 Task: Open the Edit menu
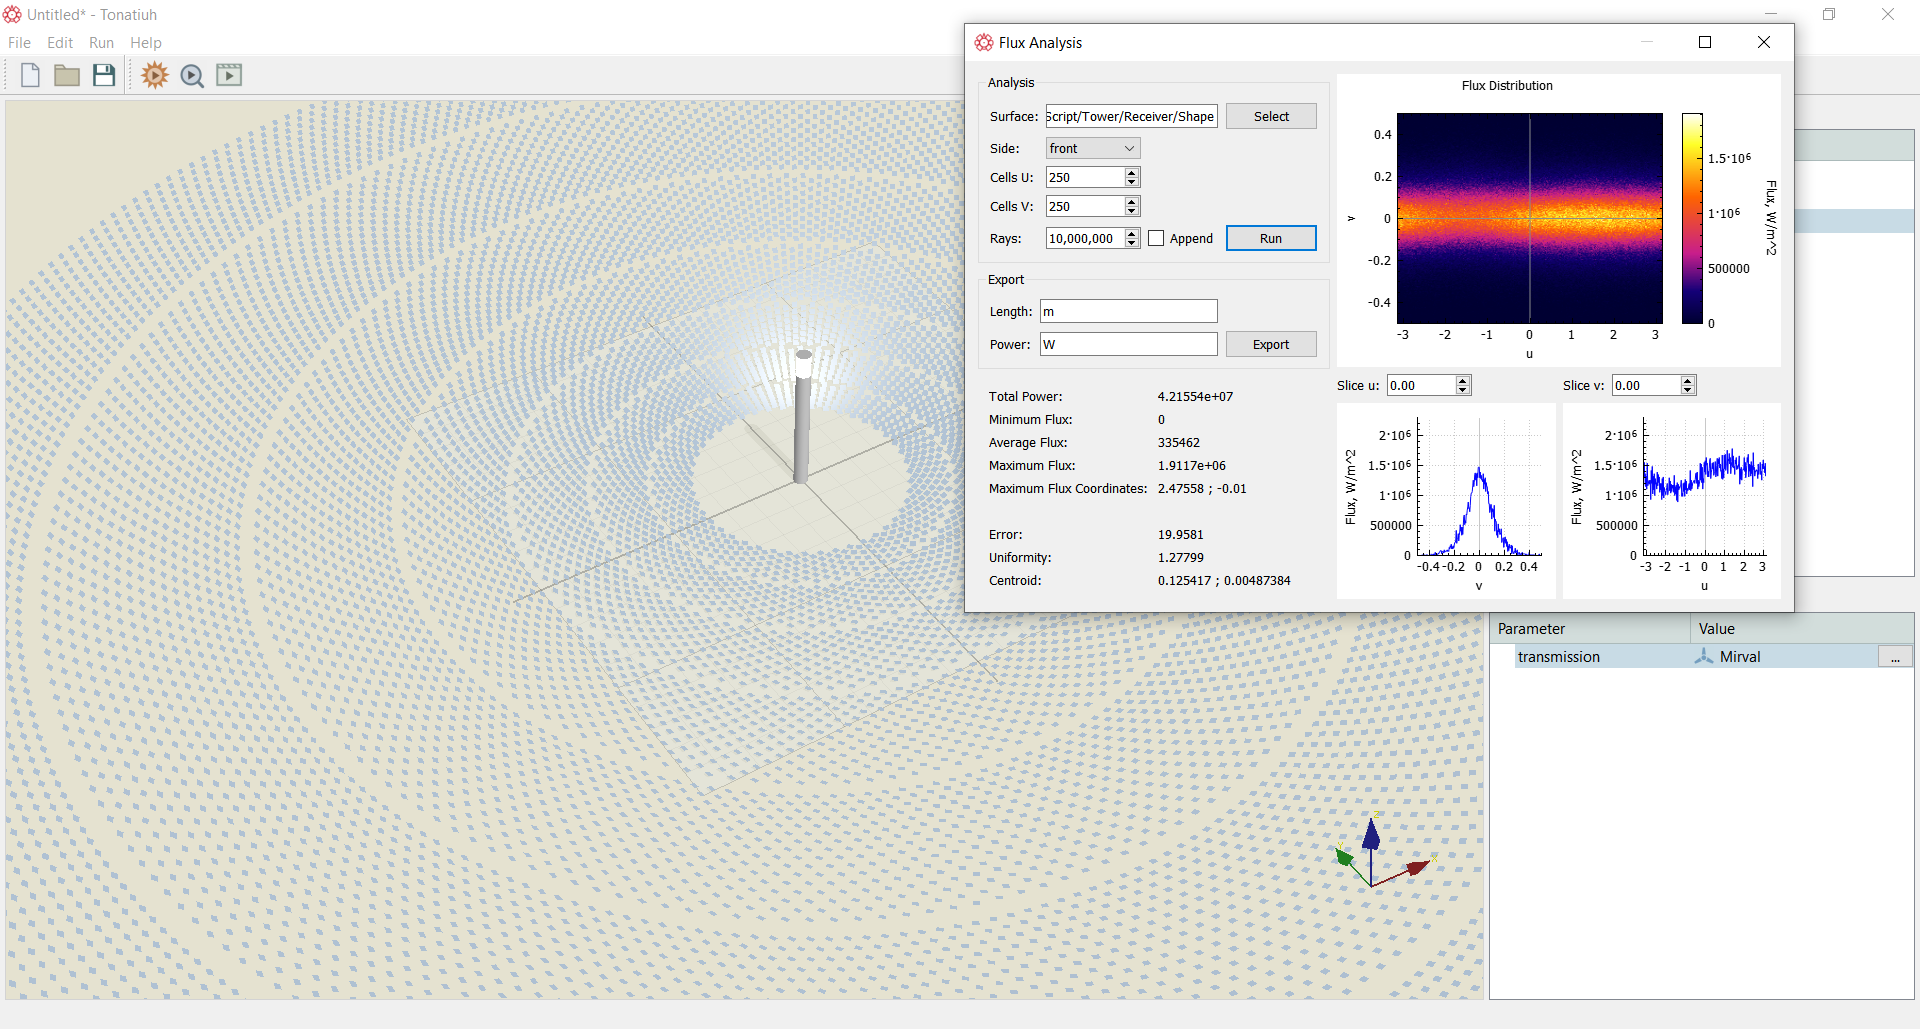pos(60,43)
